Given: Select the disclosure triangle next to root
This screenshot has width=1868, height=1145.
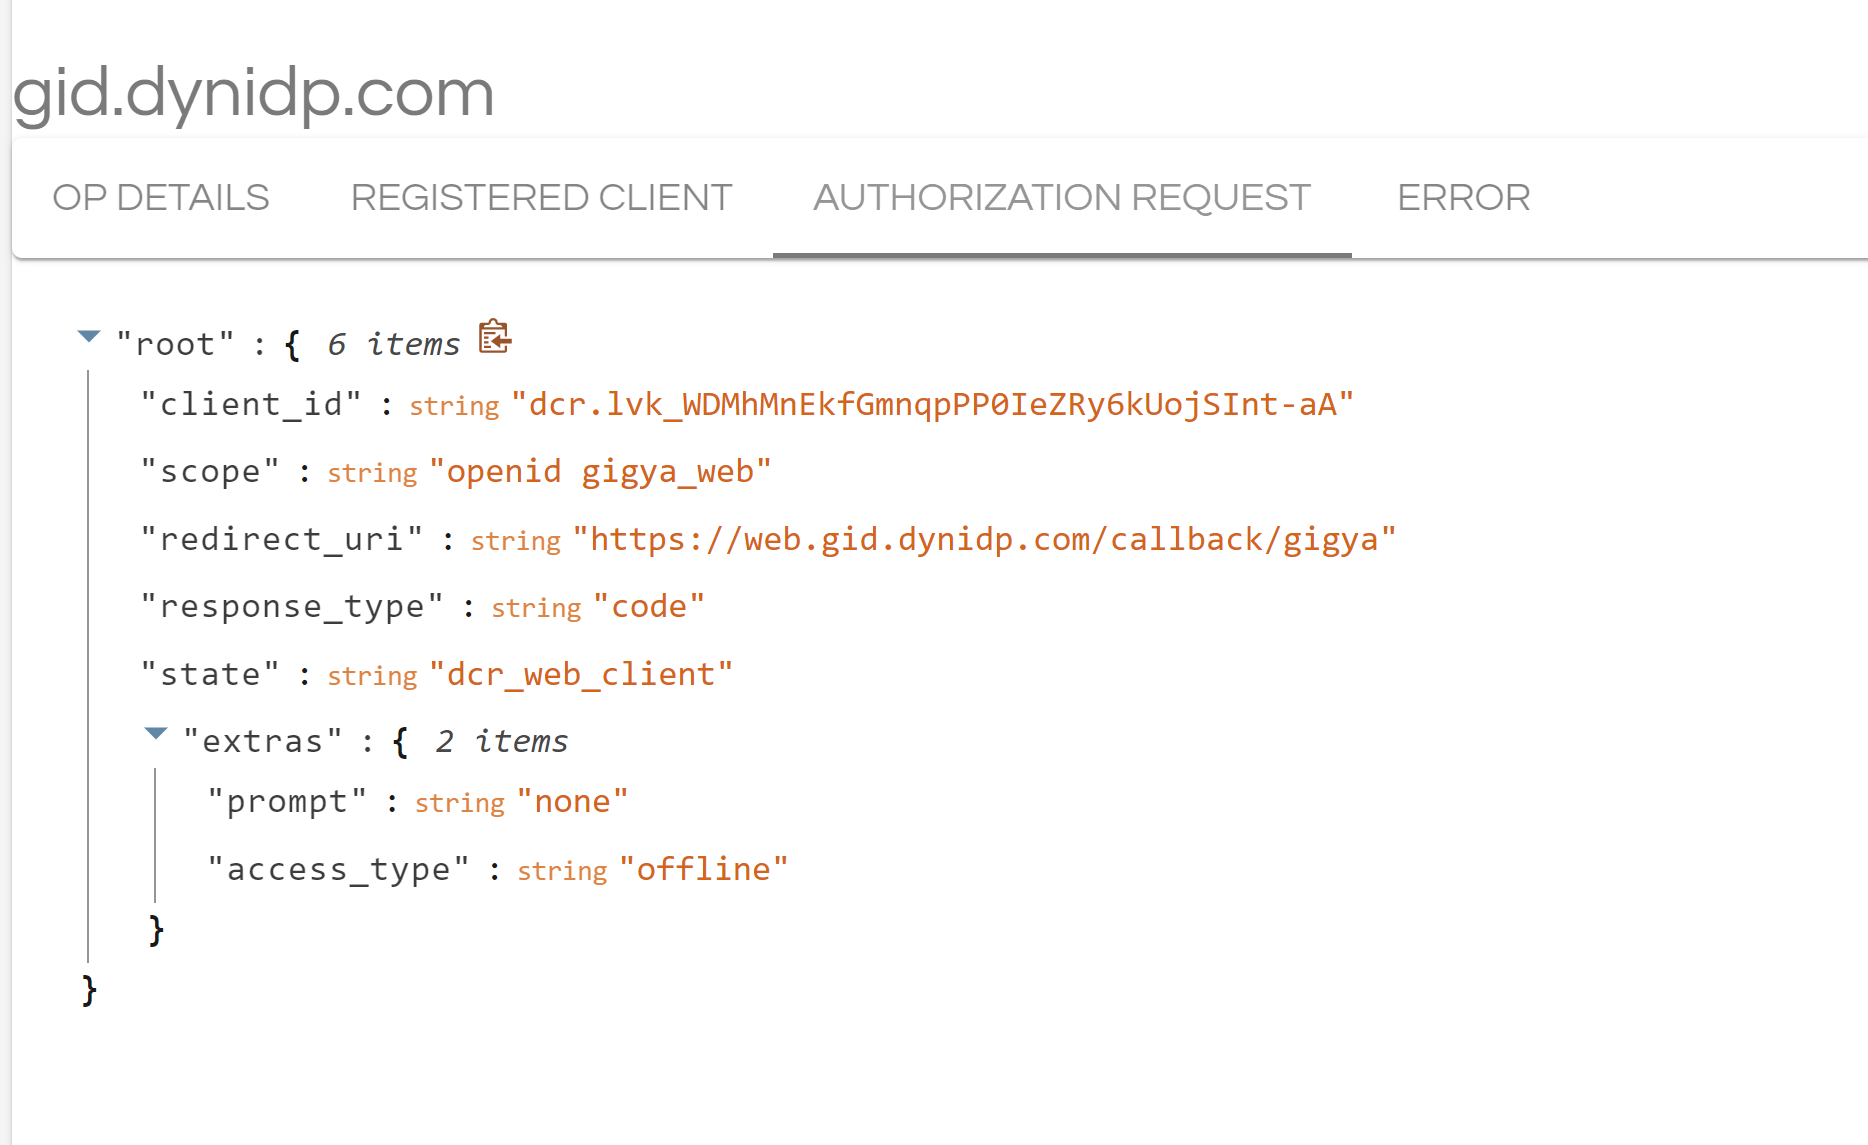Looking at the screenshot, I should (x=89, y=337).
